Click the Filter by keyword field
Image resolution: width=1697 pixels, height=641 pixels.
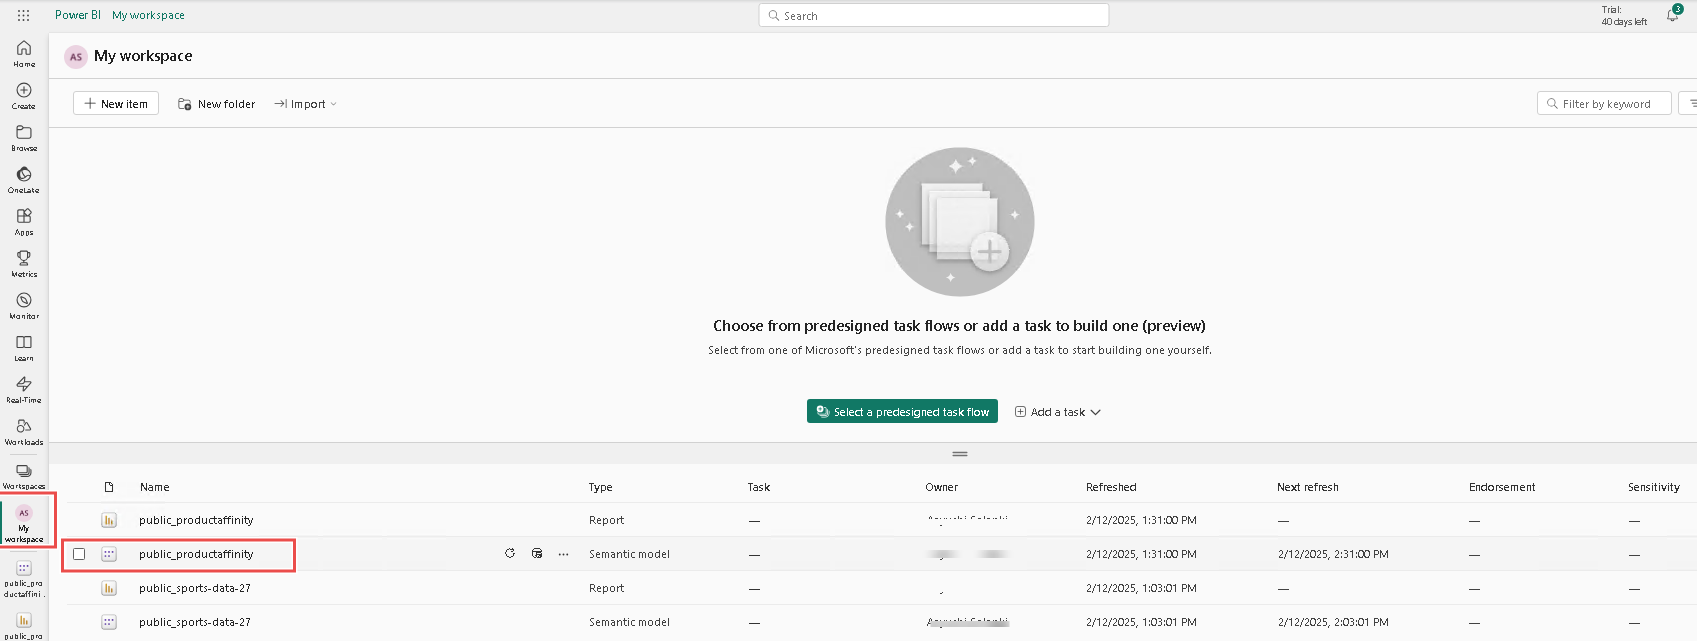click(1604, 103)
